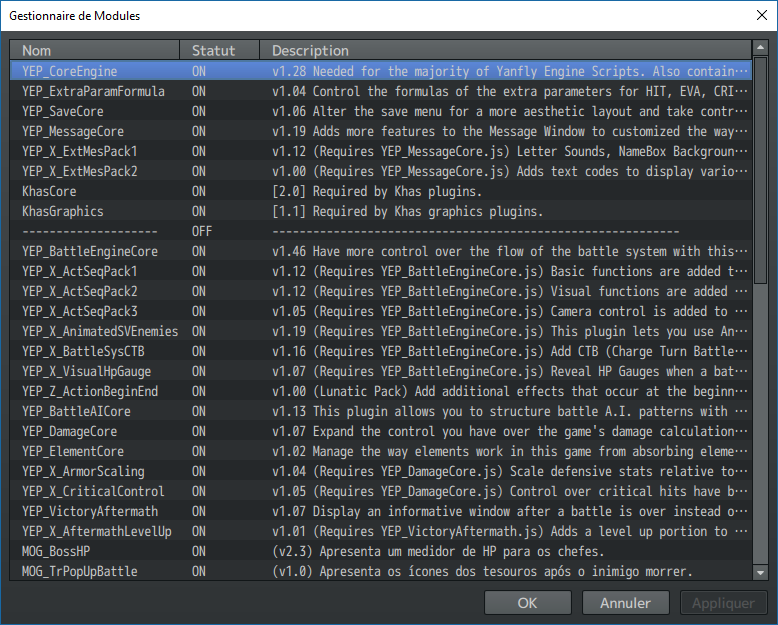The width and height of the screenshot is (778, 625).
Task: Click the OK button
Action: [527, 603]
